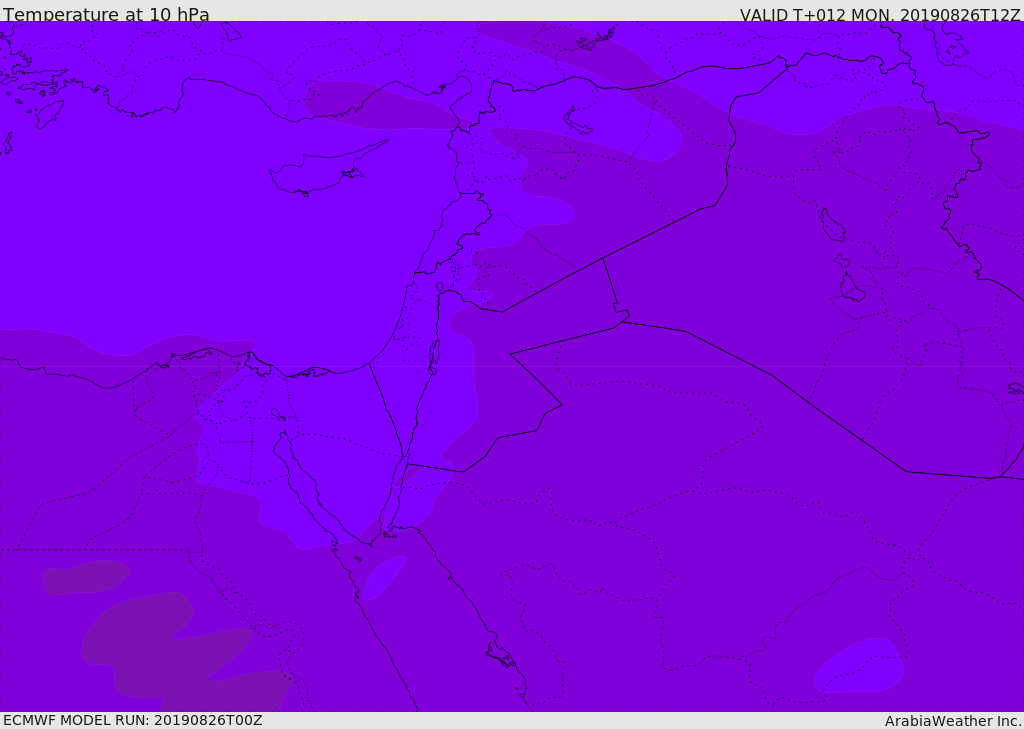Screen dimensions: 1024x729
Task: Click the 'Temperature at 10 hPa' title text
Action: point(106,14)
